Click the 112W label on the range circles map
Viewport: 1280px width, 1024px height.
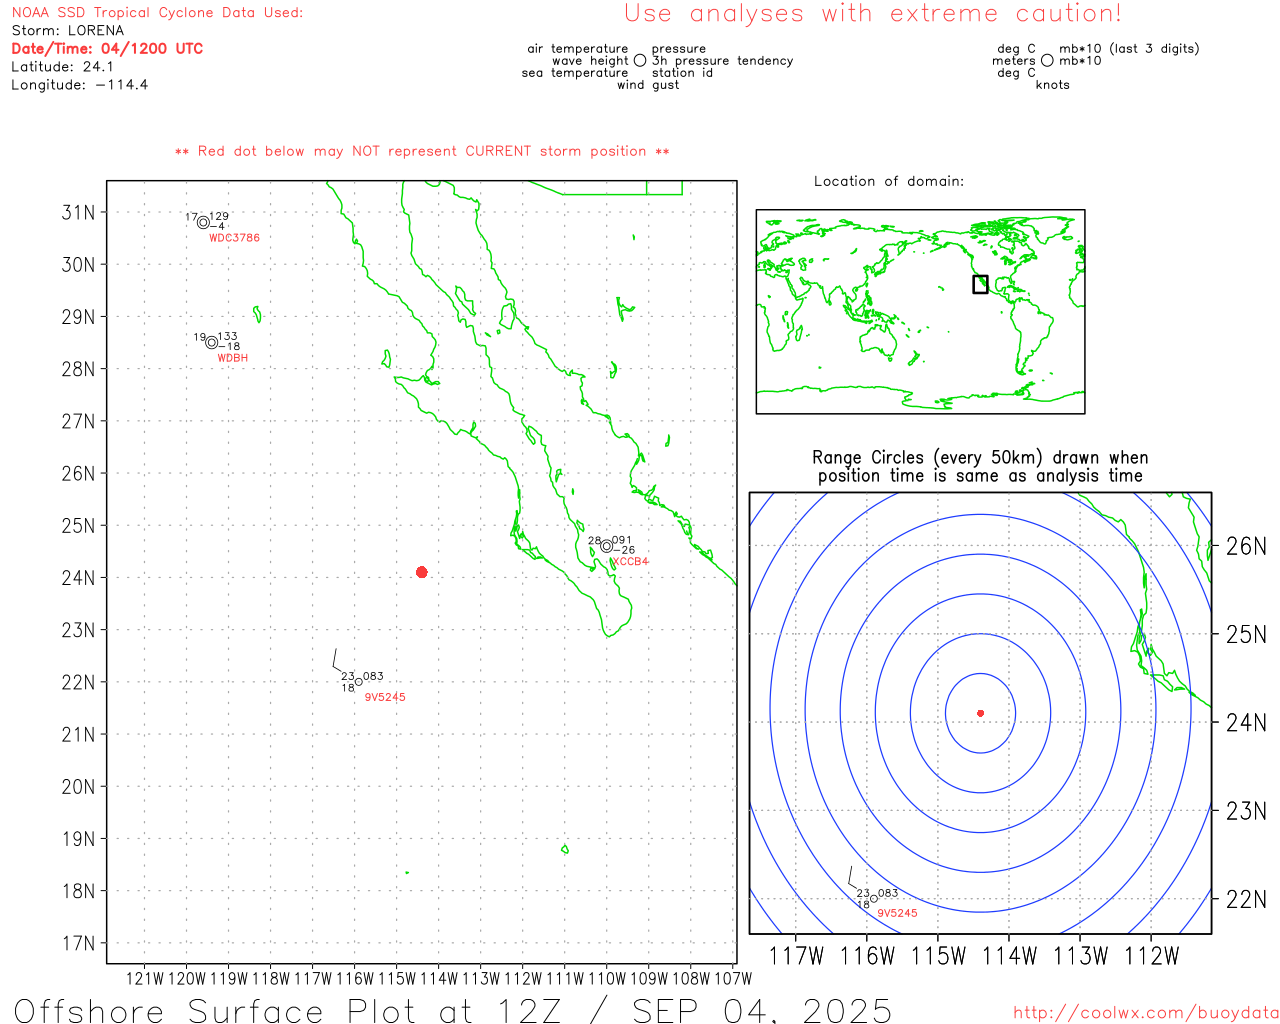1152,957
